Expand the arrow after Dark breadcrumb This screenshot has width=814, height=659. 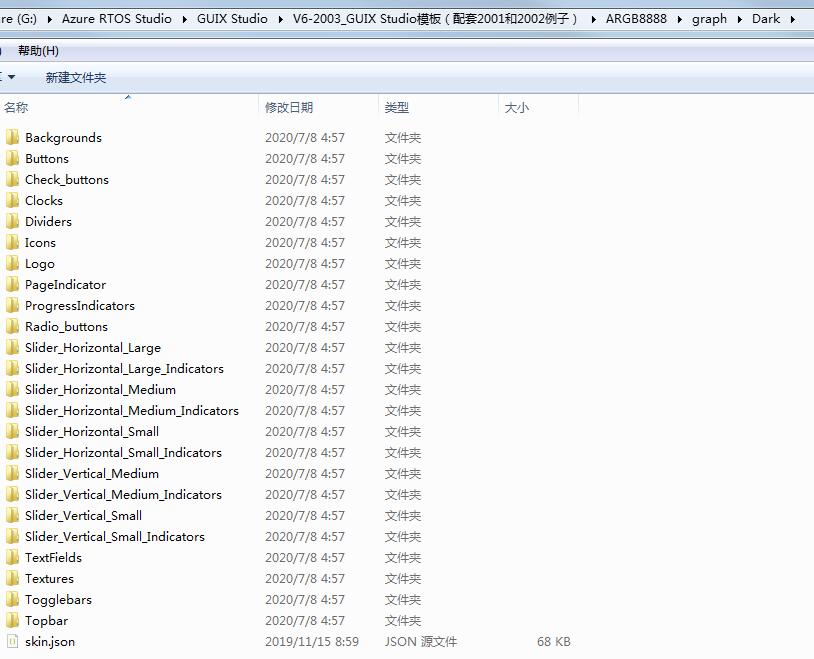click(x=793, y=20)
